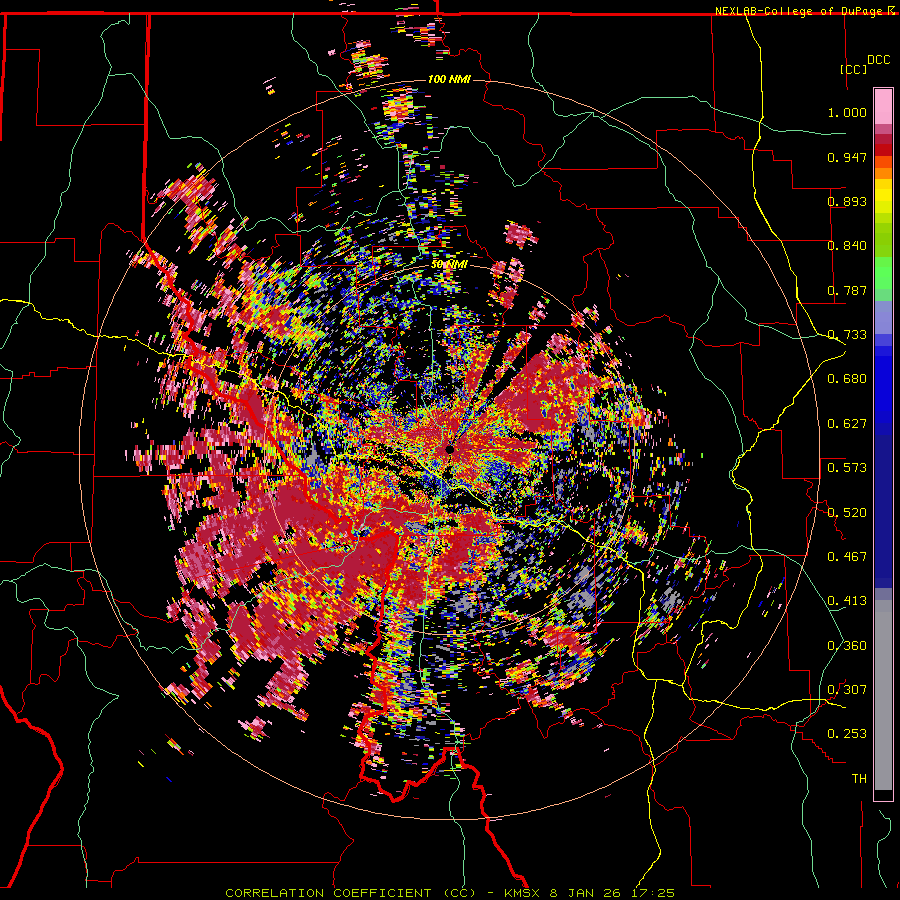Click the radar site black dot
The image size is (900, 900).
(449, 449)
